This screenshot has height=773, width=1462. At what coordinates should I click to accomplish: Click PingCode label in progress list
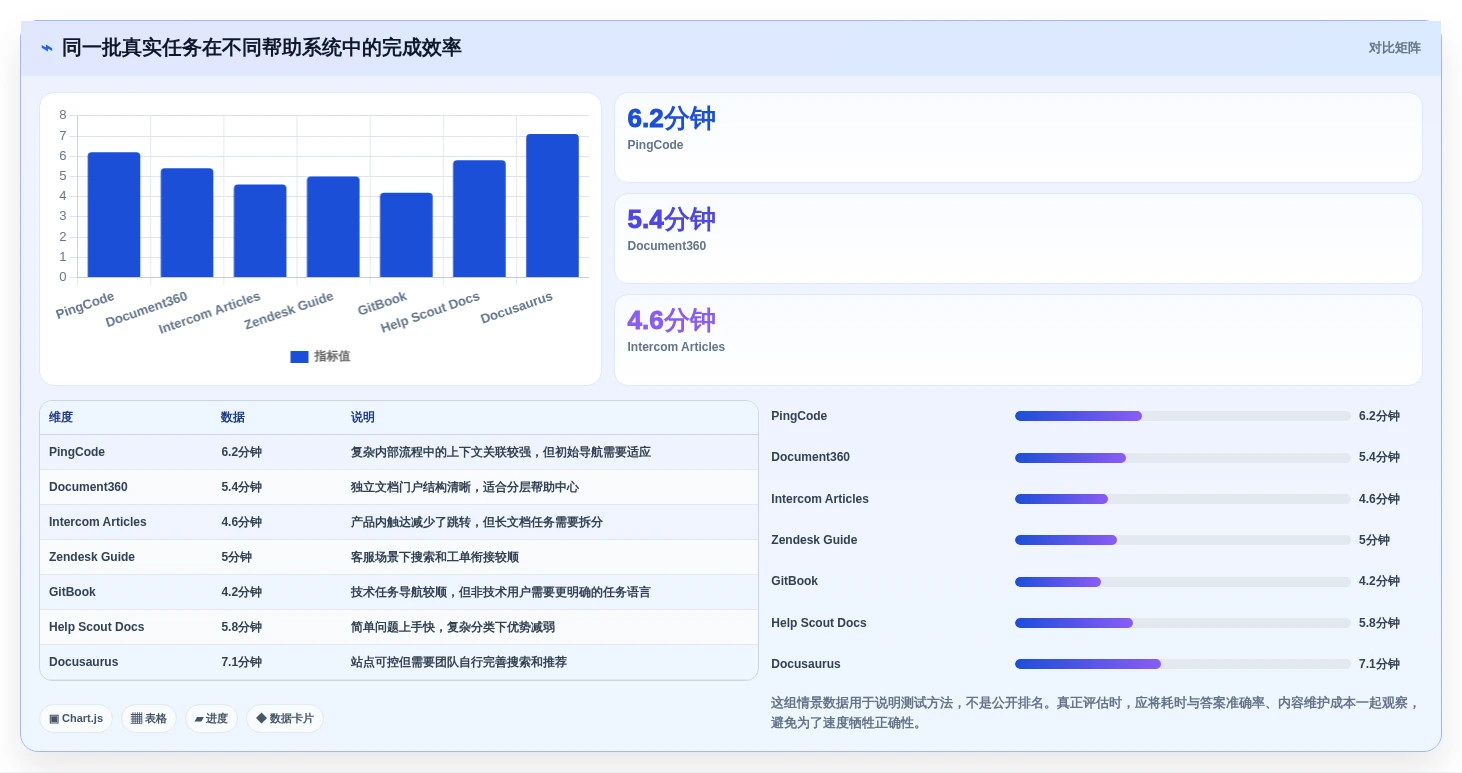pyautogui.click(x=799, y=416)
